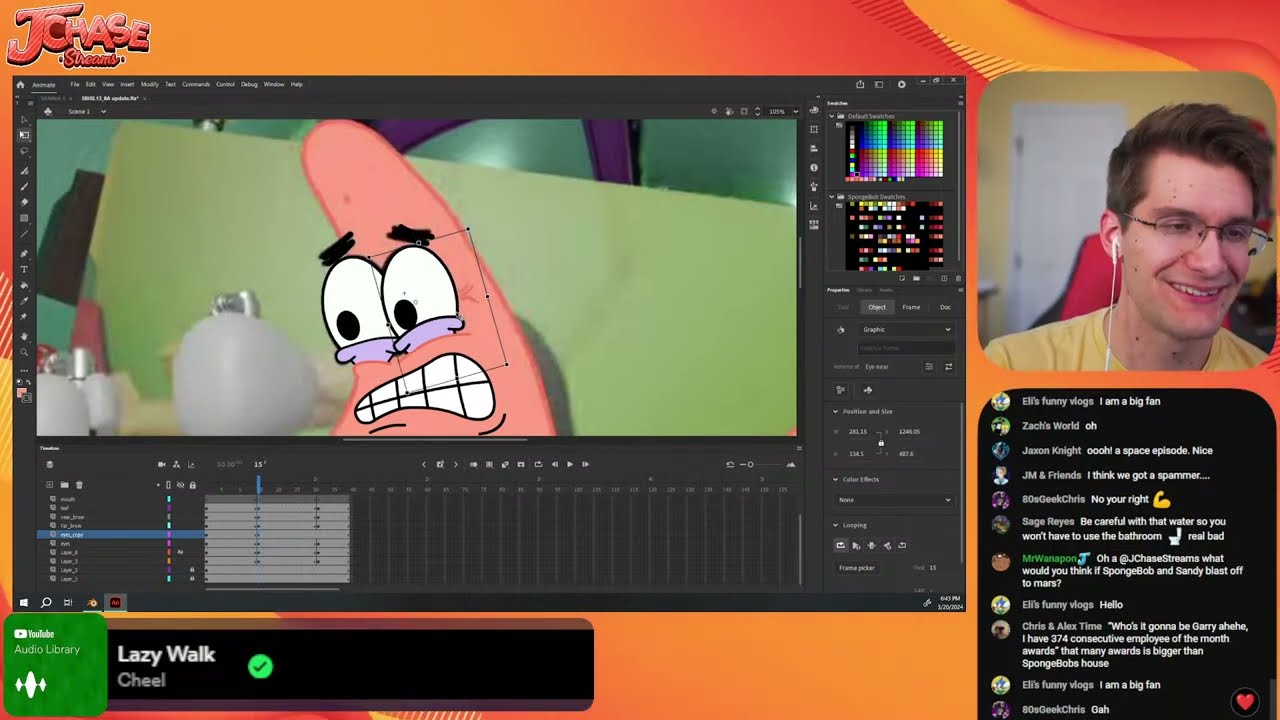Open the Graphic instance type dropdown
Screen dimensions: 1280x720
pos(906,329)
